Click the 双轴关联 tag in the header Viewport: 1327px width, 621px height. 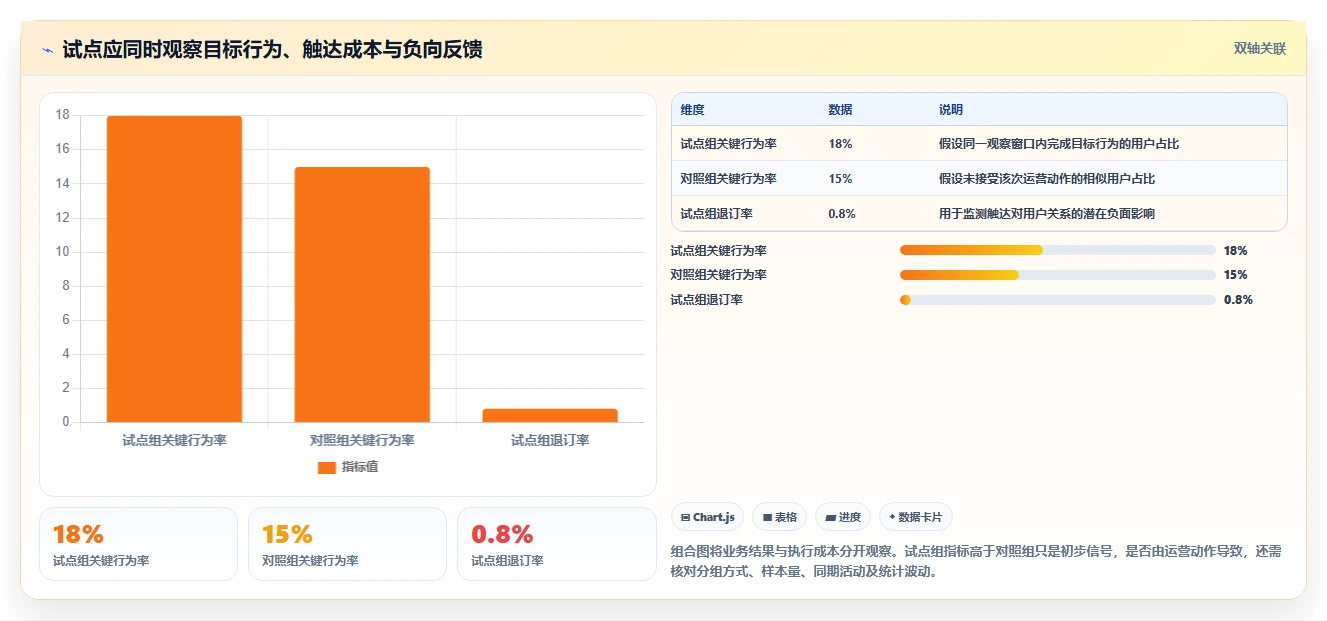1259,49
